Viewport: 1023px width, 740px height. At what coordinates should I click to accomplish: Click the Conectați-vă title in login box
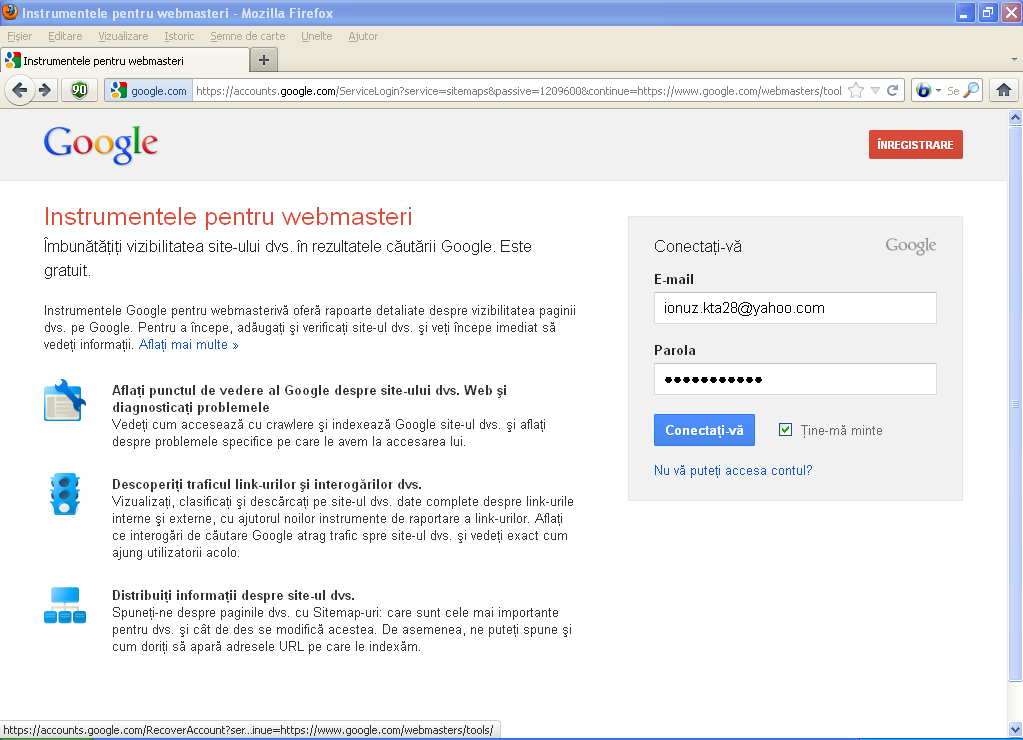click(697, 247)
